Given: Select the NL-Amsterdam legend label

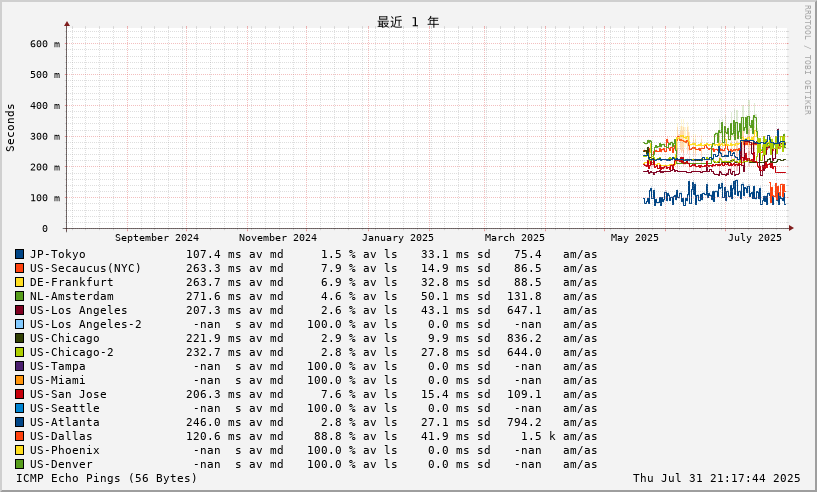Looking at the screenshot, I should (71, 296).
